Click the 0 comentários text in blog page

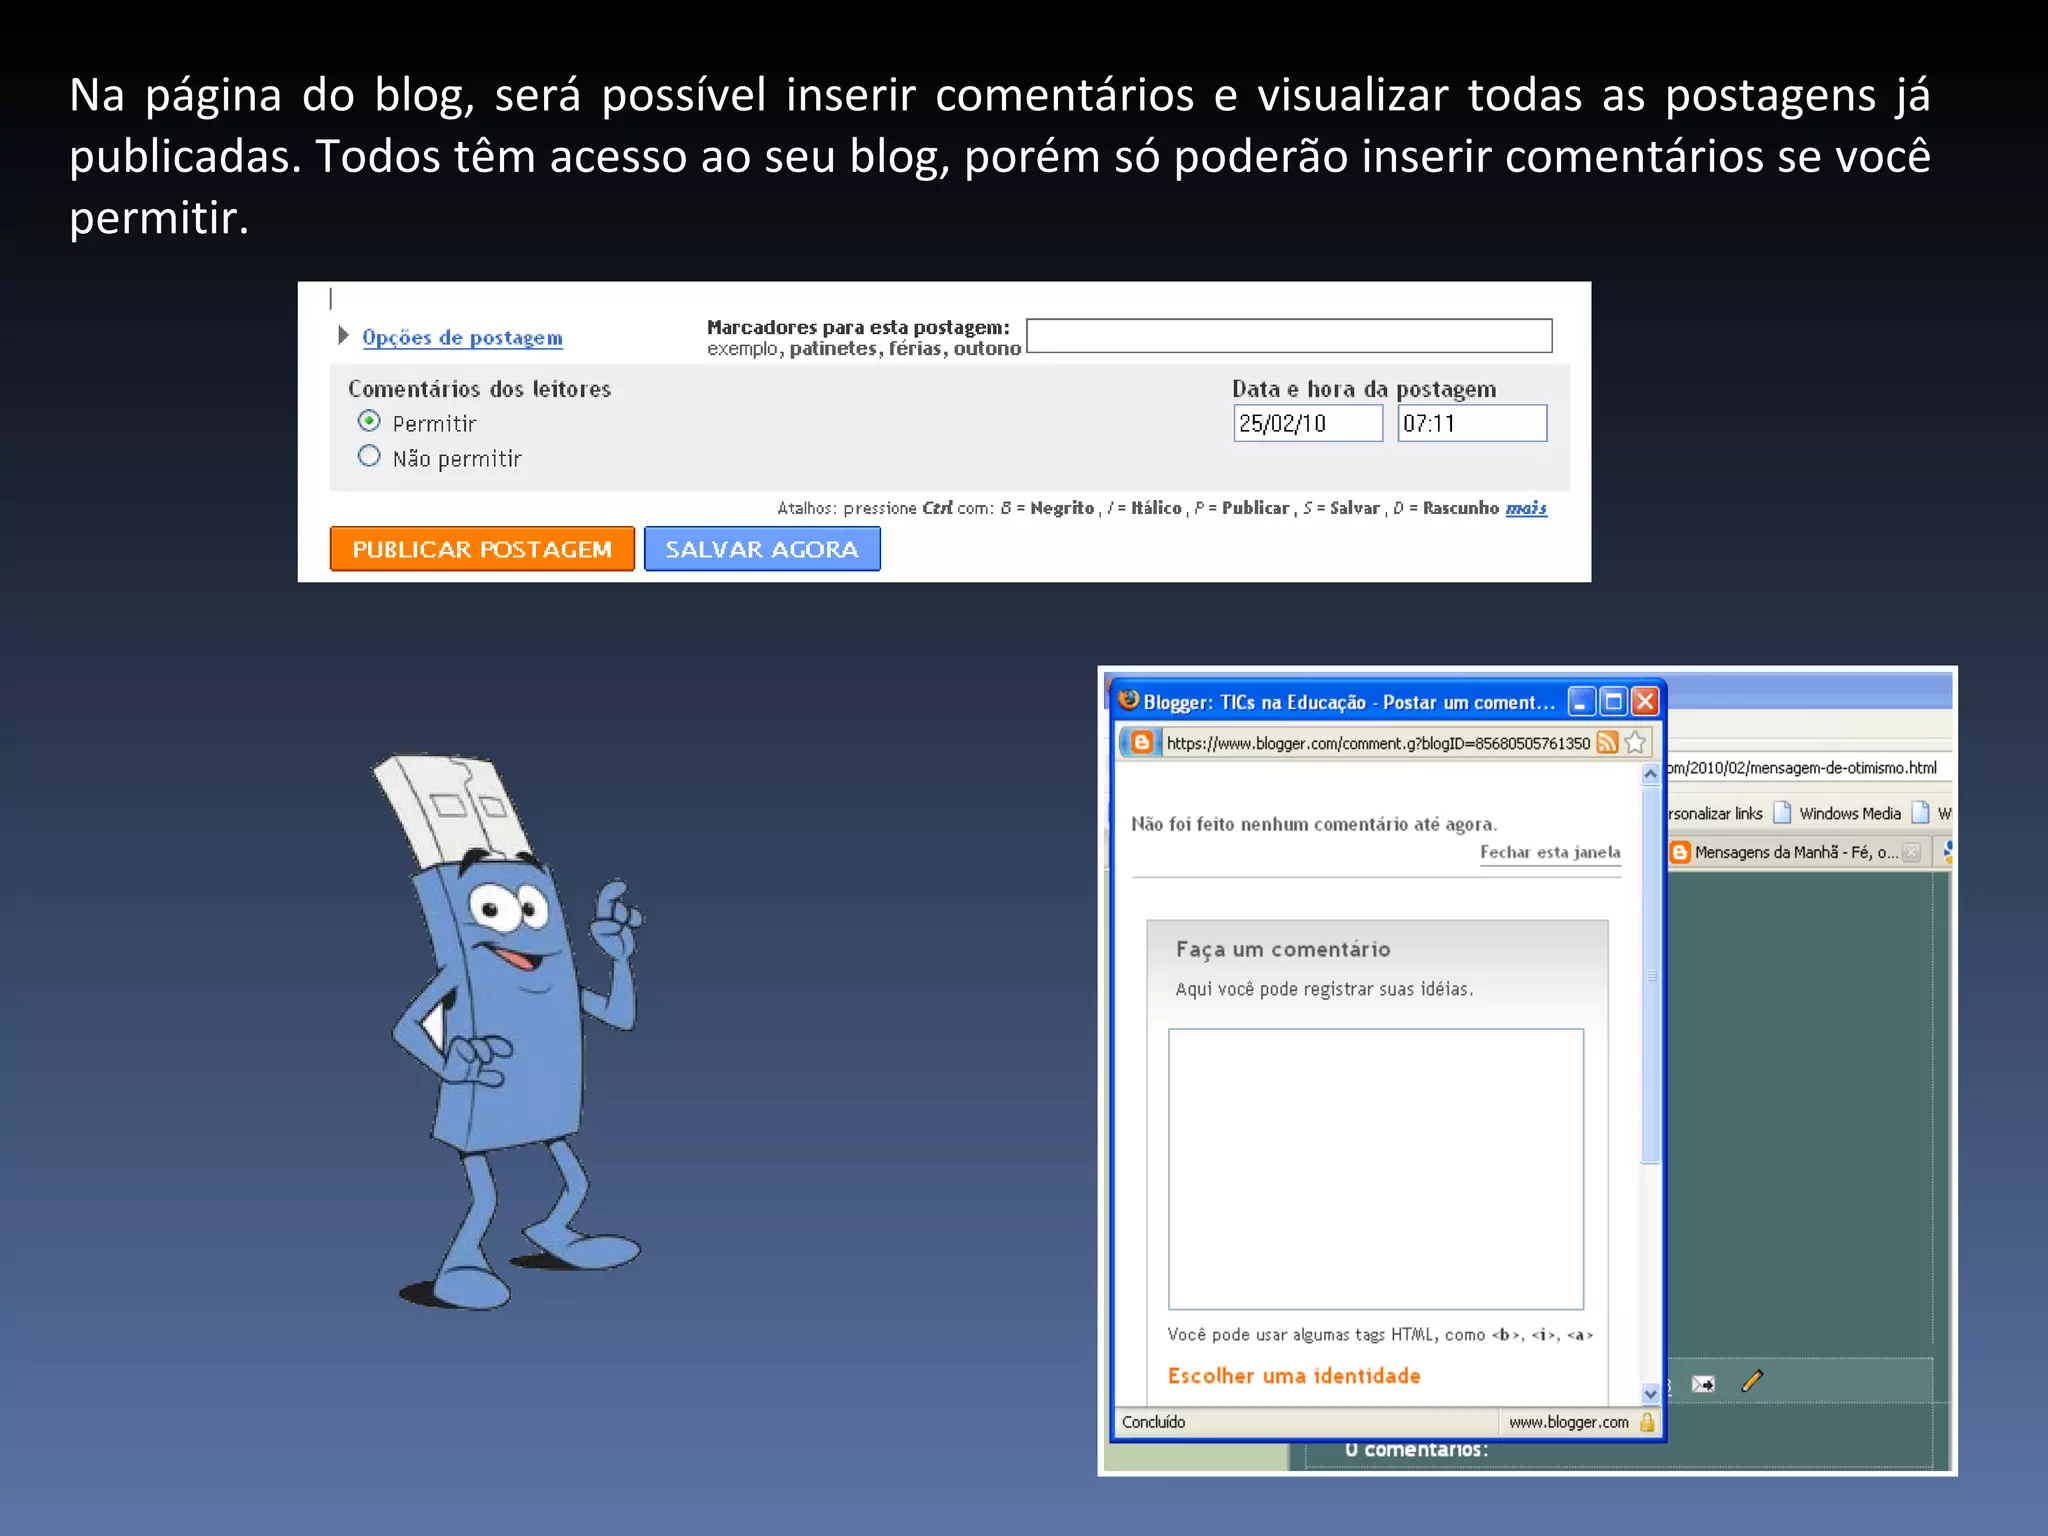coord(1416,1449)
